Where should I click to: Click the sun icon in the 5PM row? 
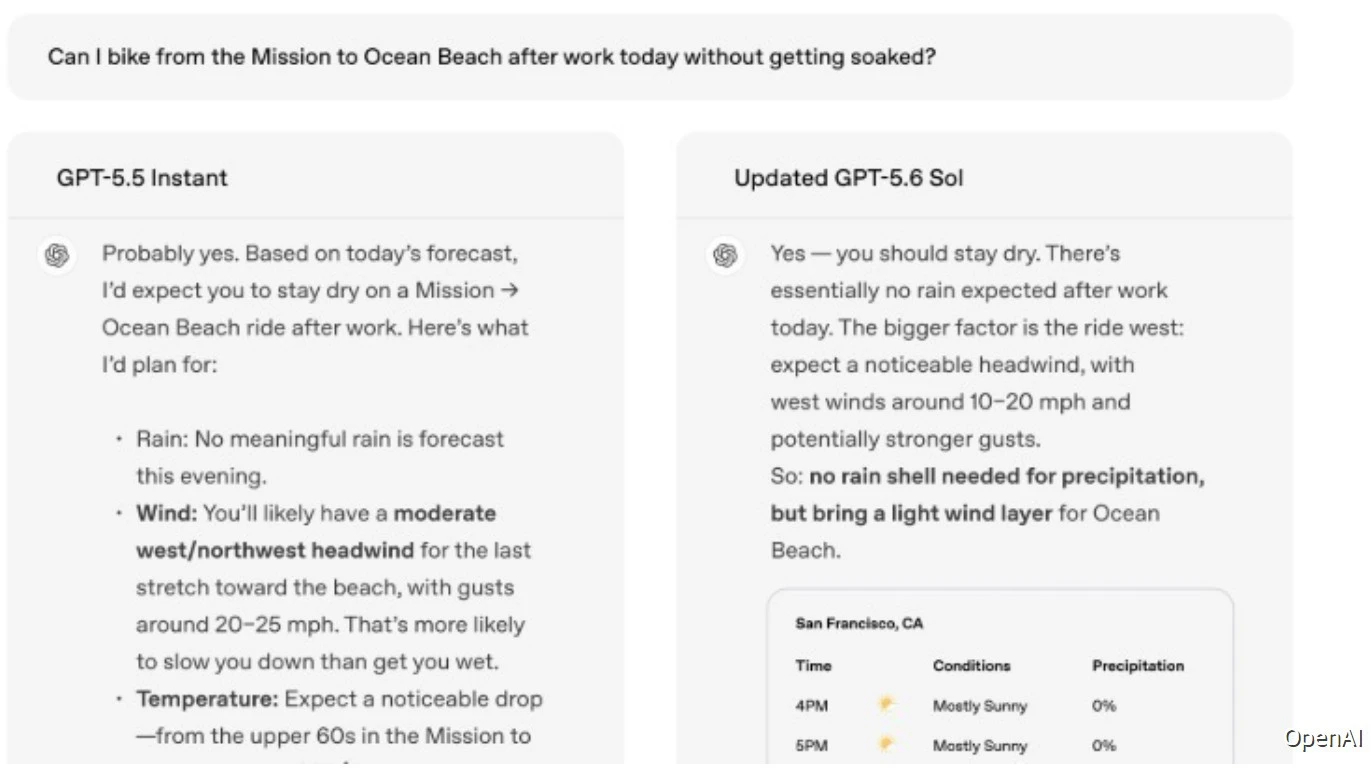(885, 745)
